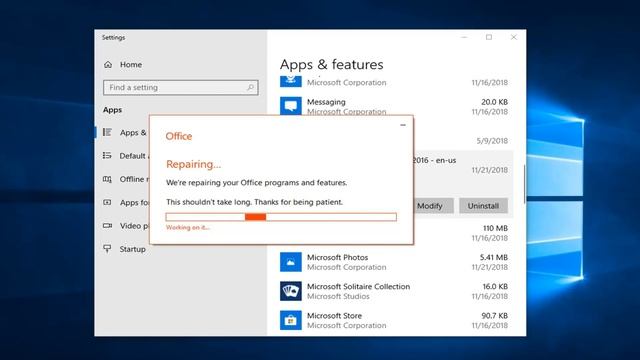Click the Startup sidebar icon
The image size is (640, 360).
point(107,249)
